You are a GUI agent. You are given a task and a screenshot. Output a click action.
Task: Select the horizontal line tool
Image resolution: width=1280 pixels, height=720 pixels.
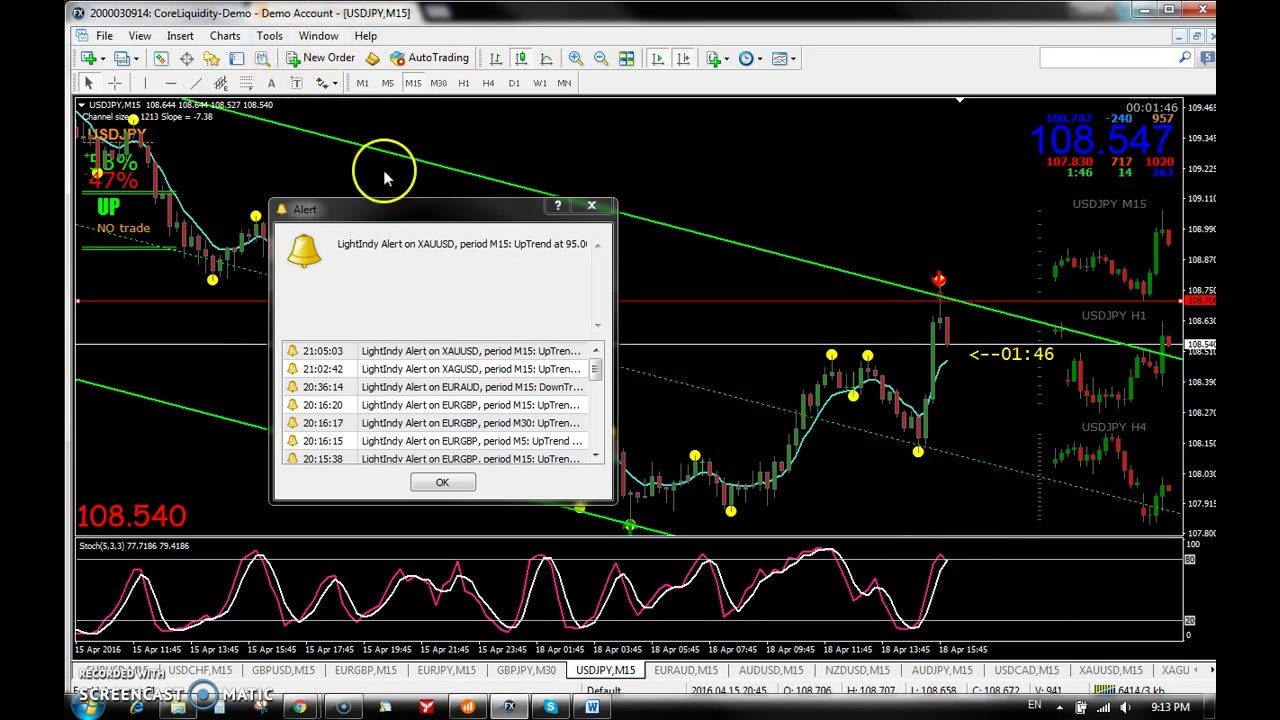click(x=170, y=83)
